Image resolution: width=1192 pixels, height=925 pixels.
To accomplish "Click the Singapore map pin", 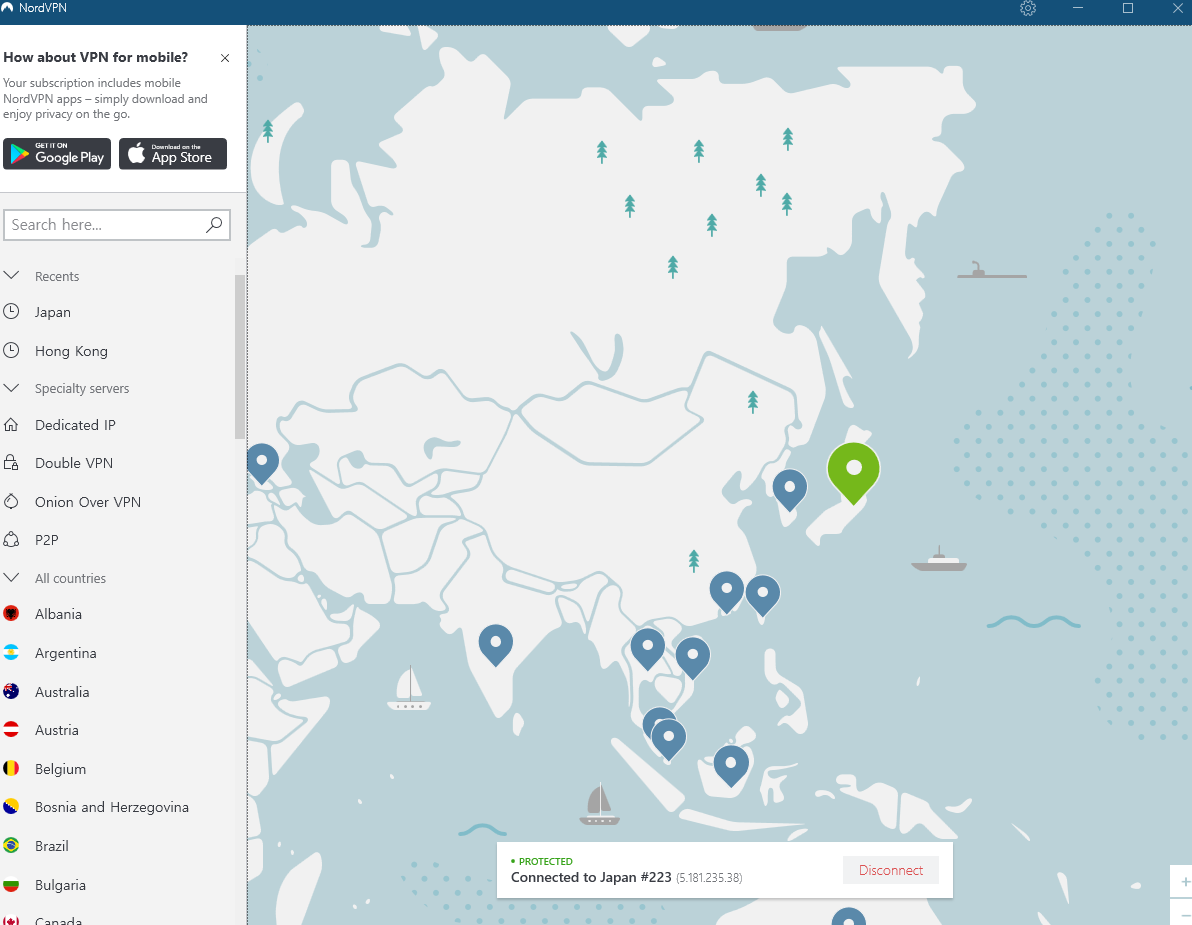I will coord(669,740).
